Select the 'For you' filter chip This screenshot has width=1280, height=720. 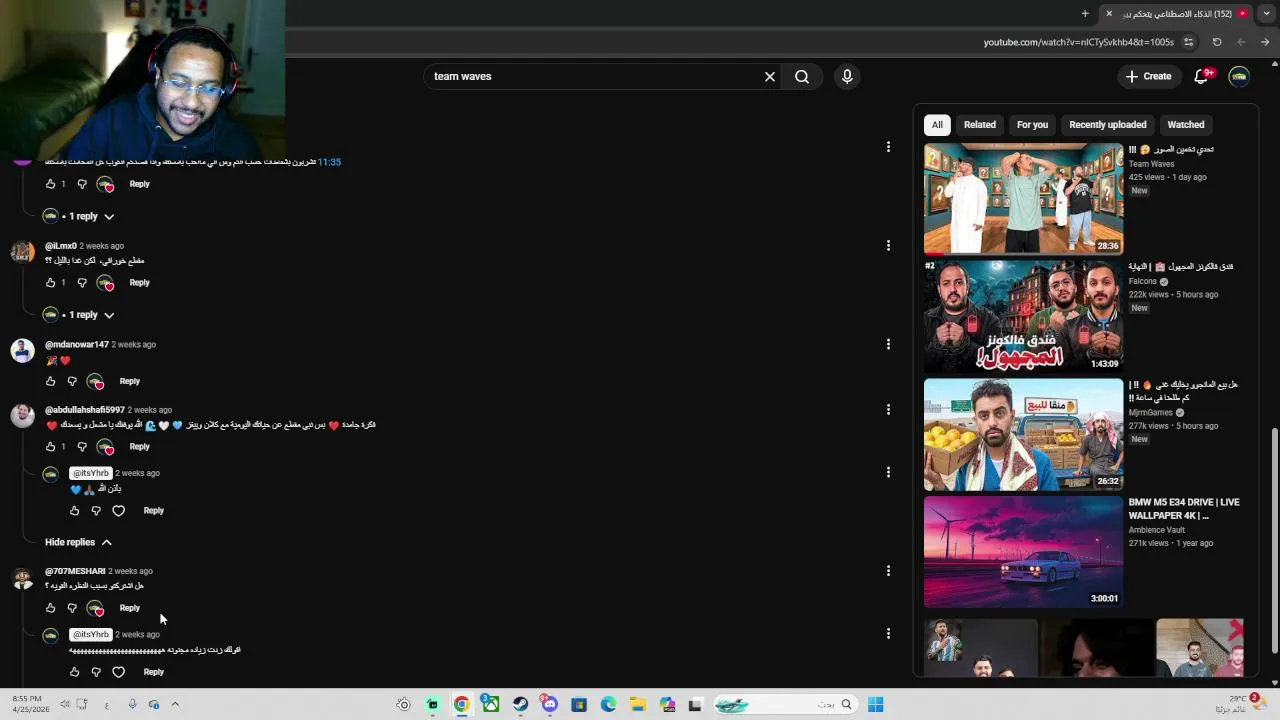[x=1032, y=125]
